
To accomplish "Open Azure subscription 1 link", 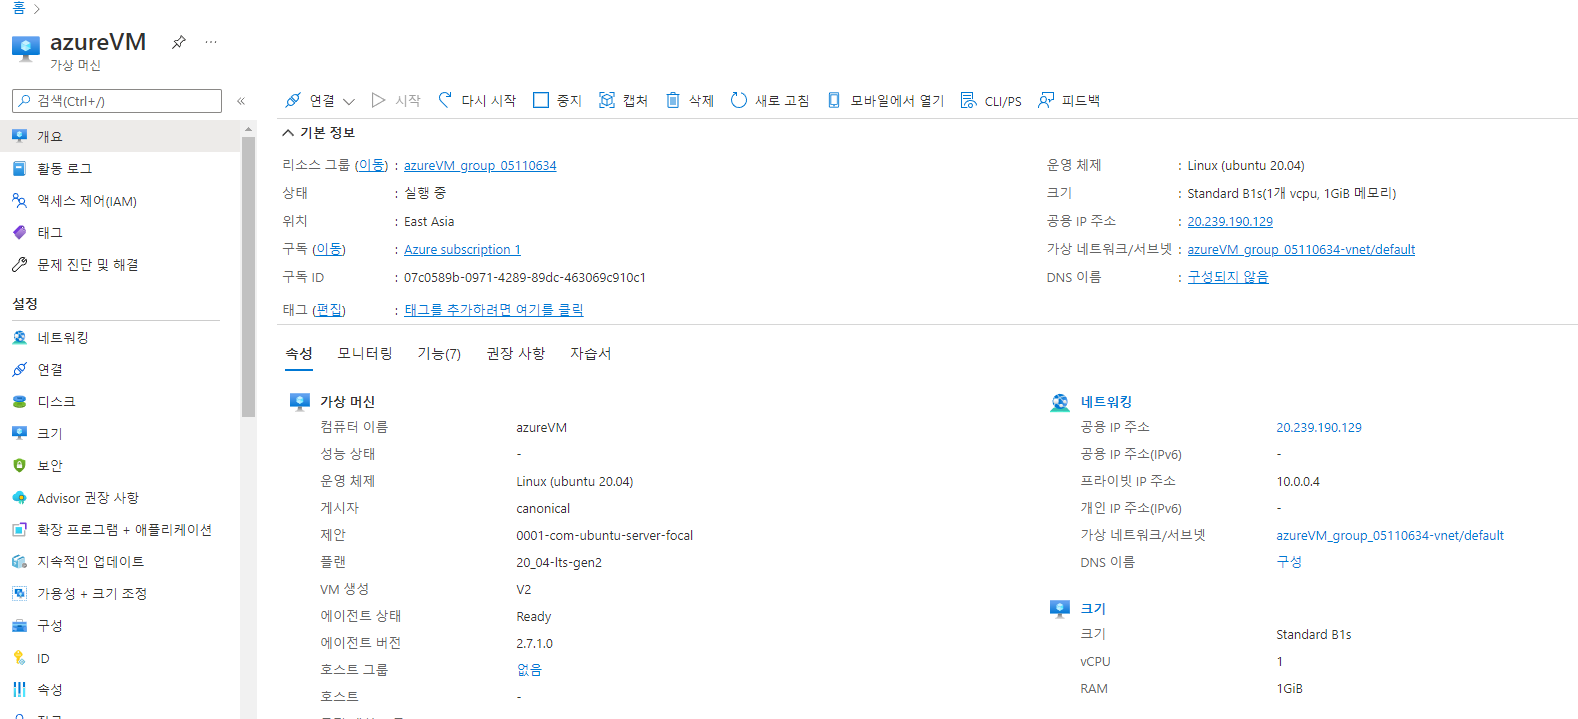I will coord(462,249).
